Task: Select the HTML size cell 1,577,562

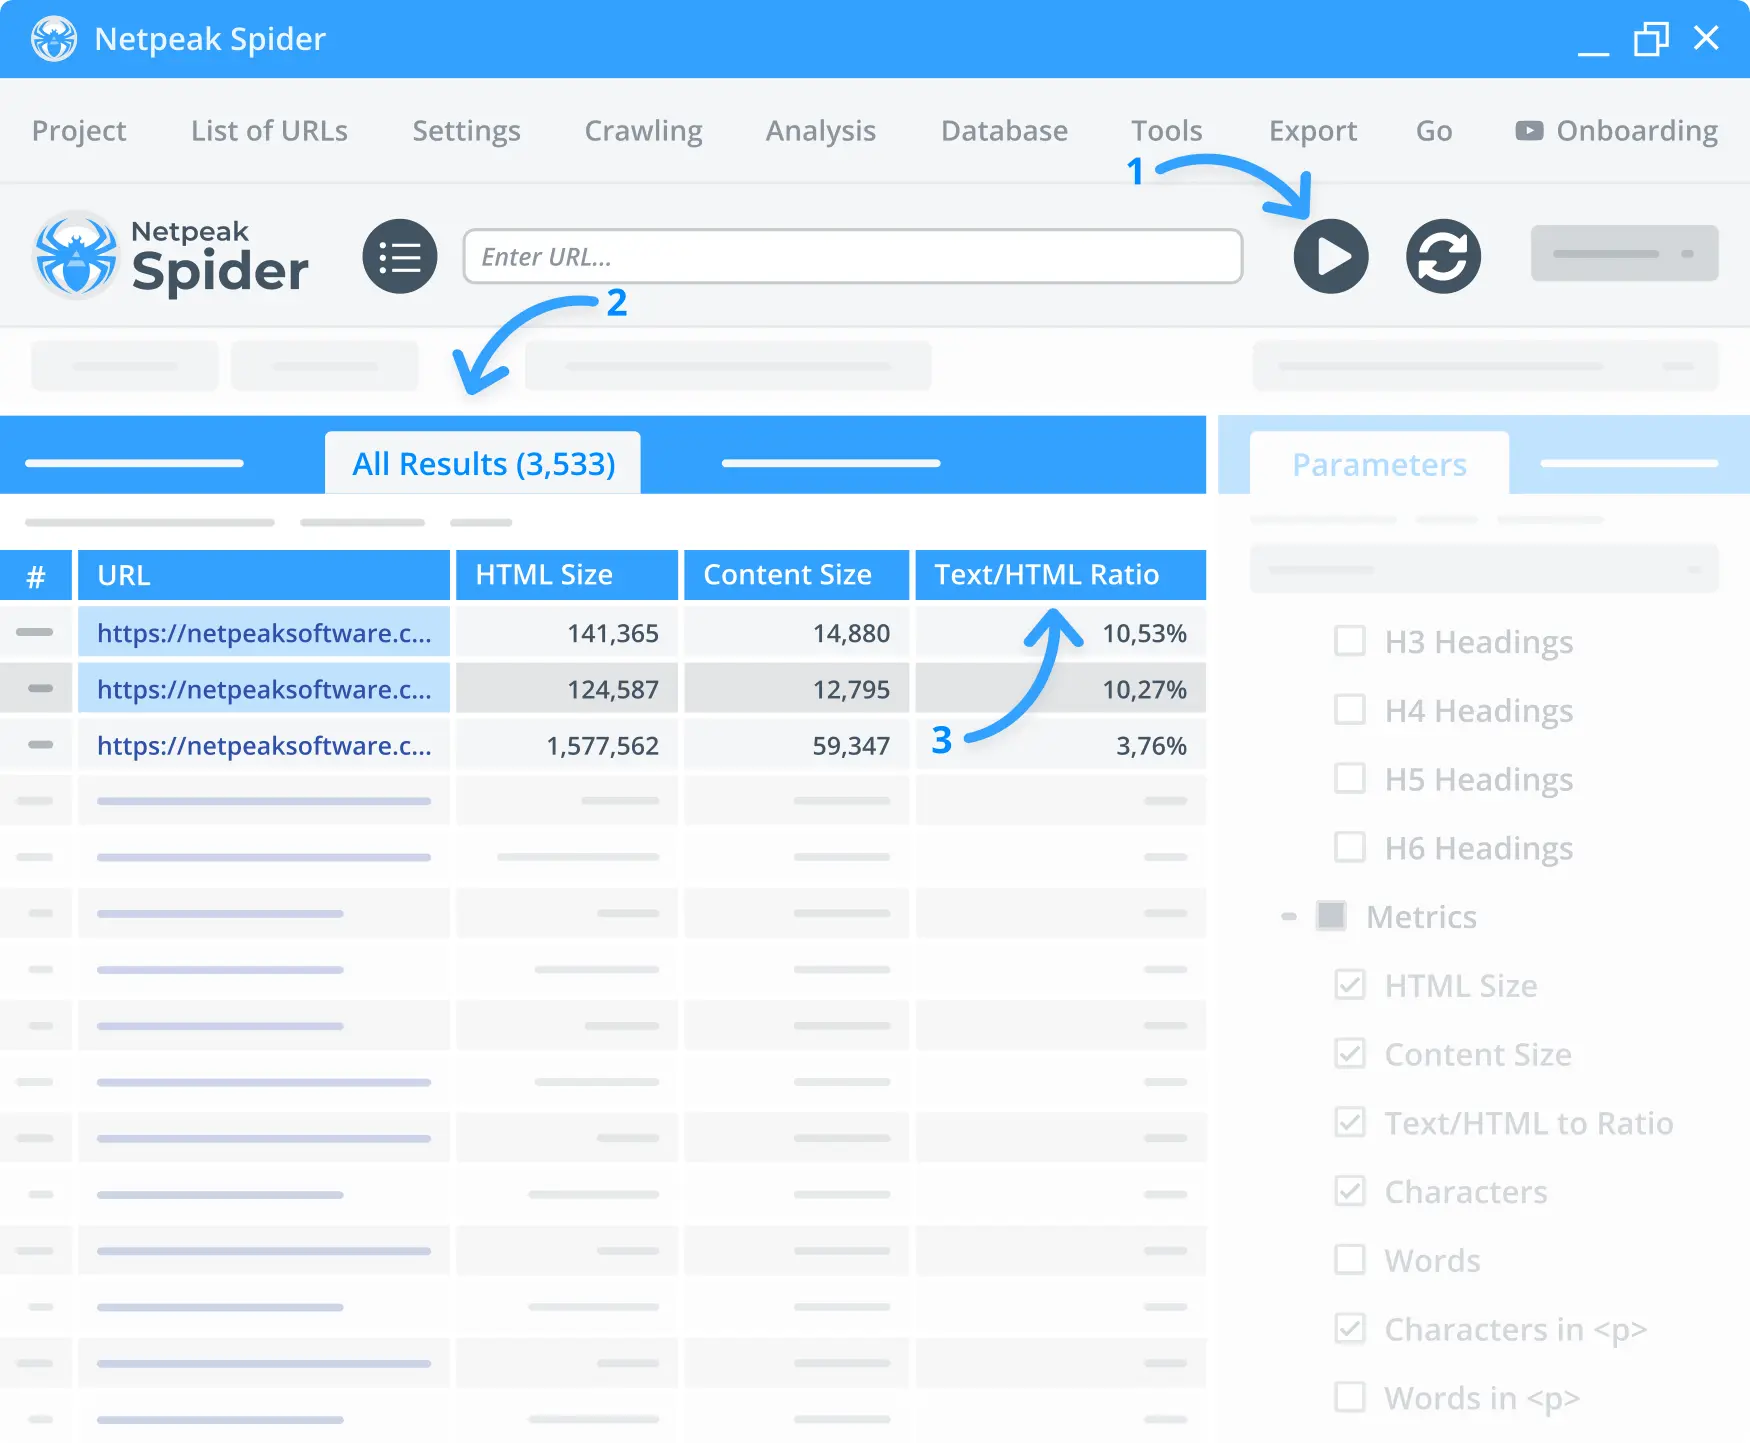Action: (x=567, y=745)
